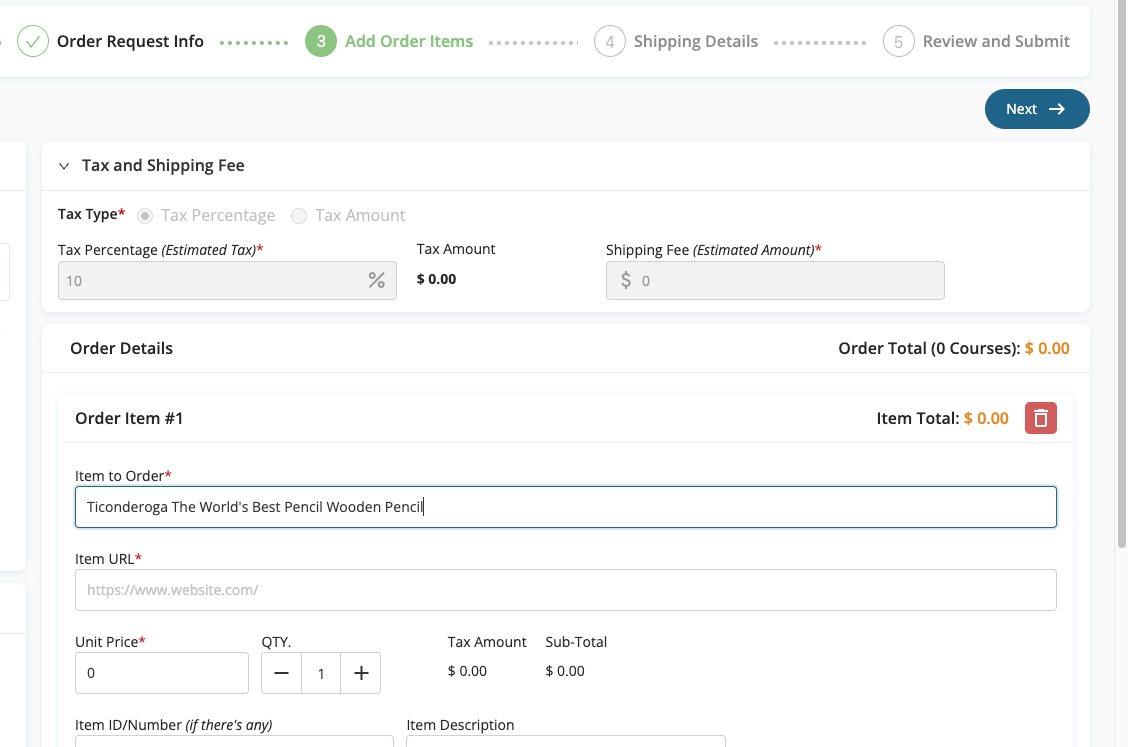Click the Item Total $ 0.00 value

tap(986, 418)
